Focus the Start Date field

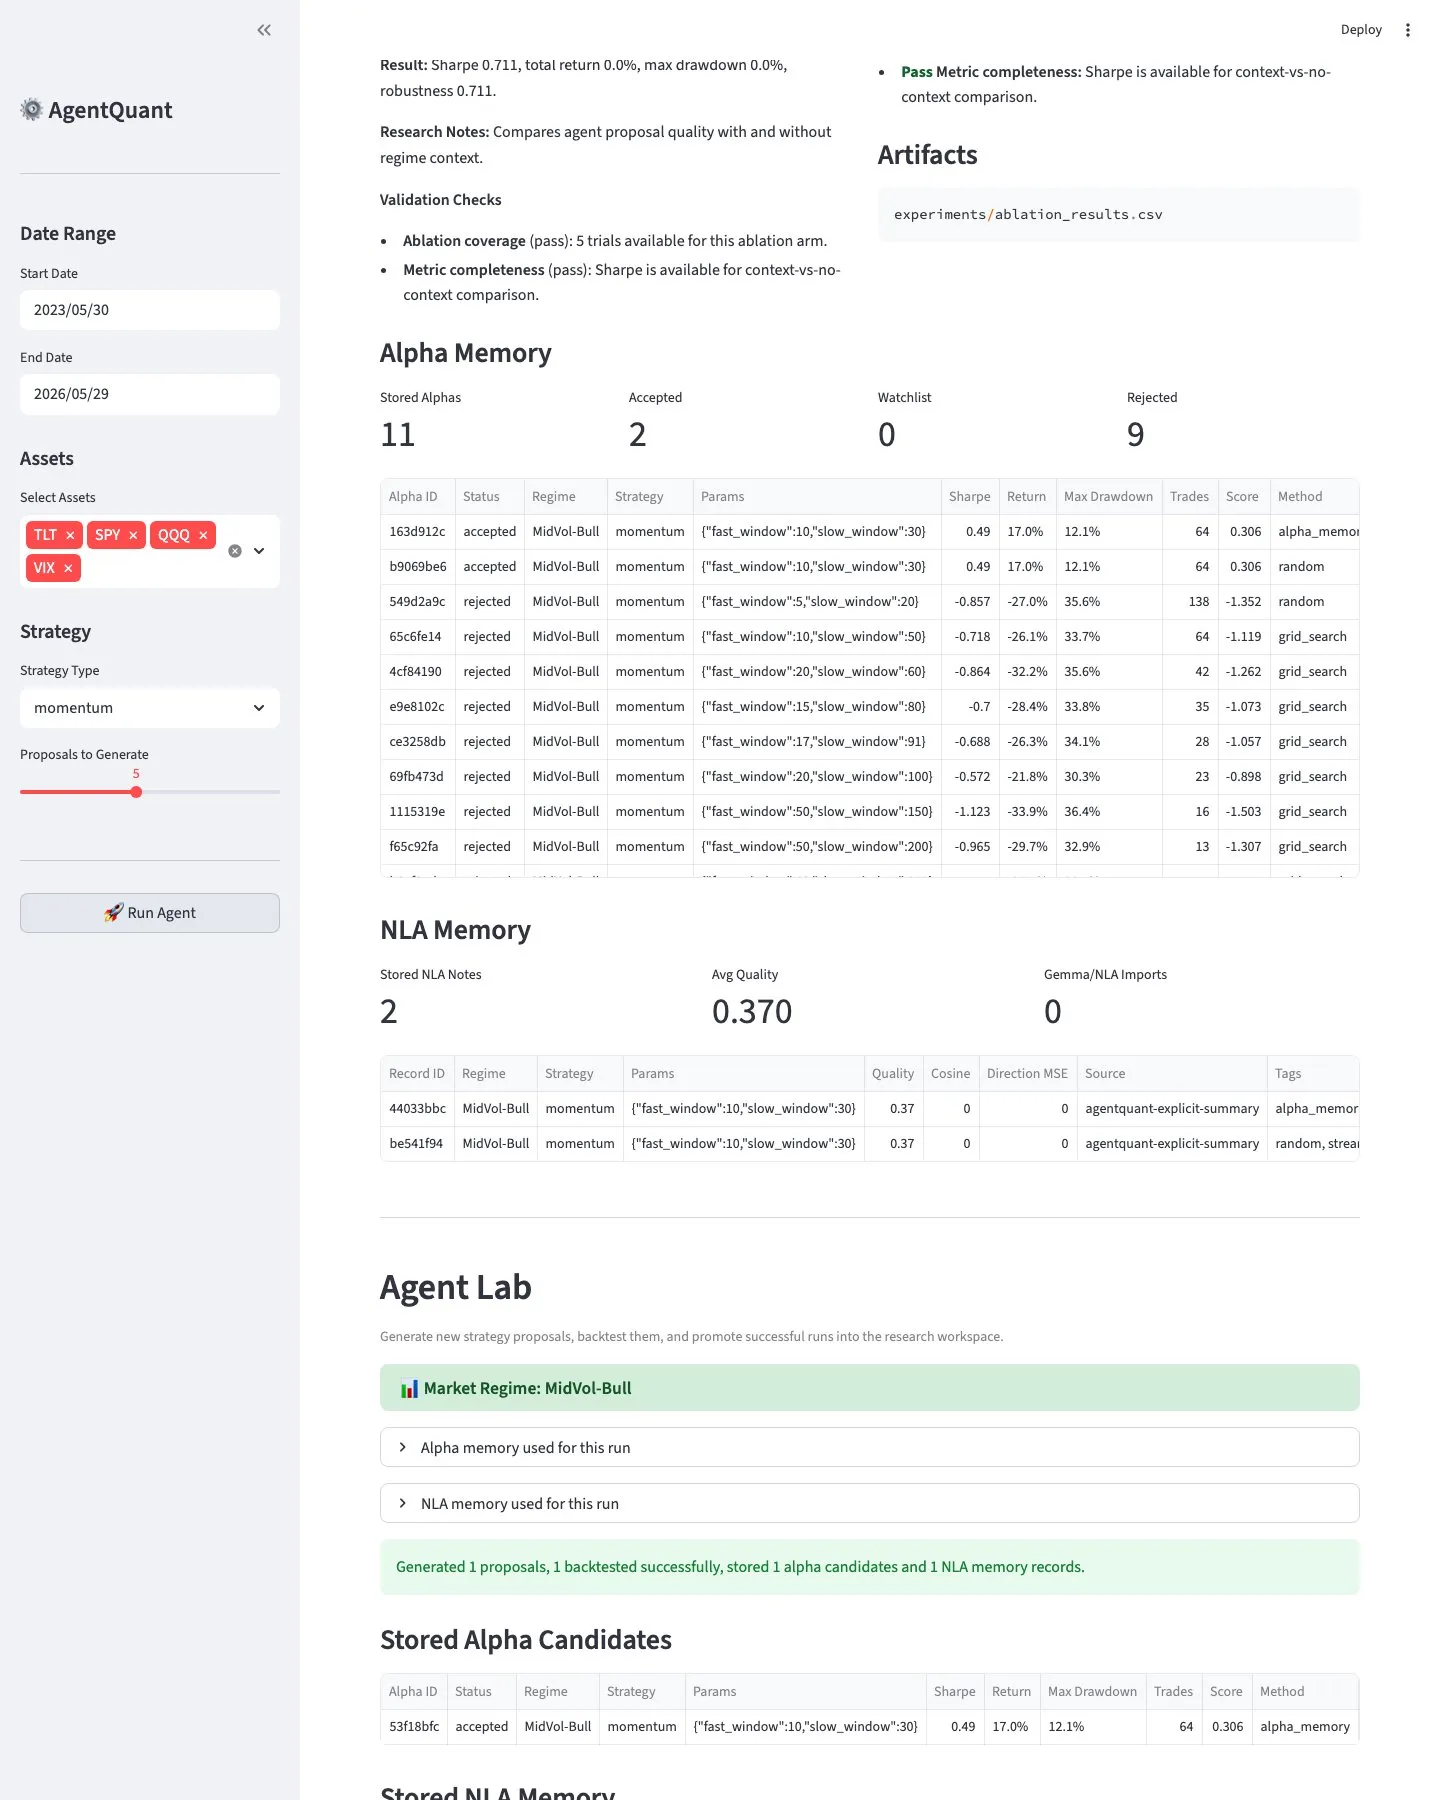tap(150, 310)
